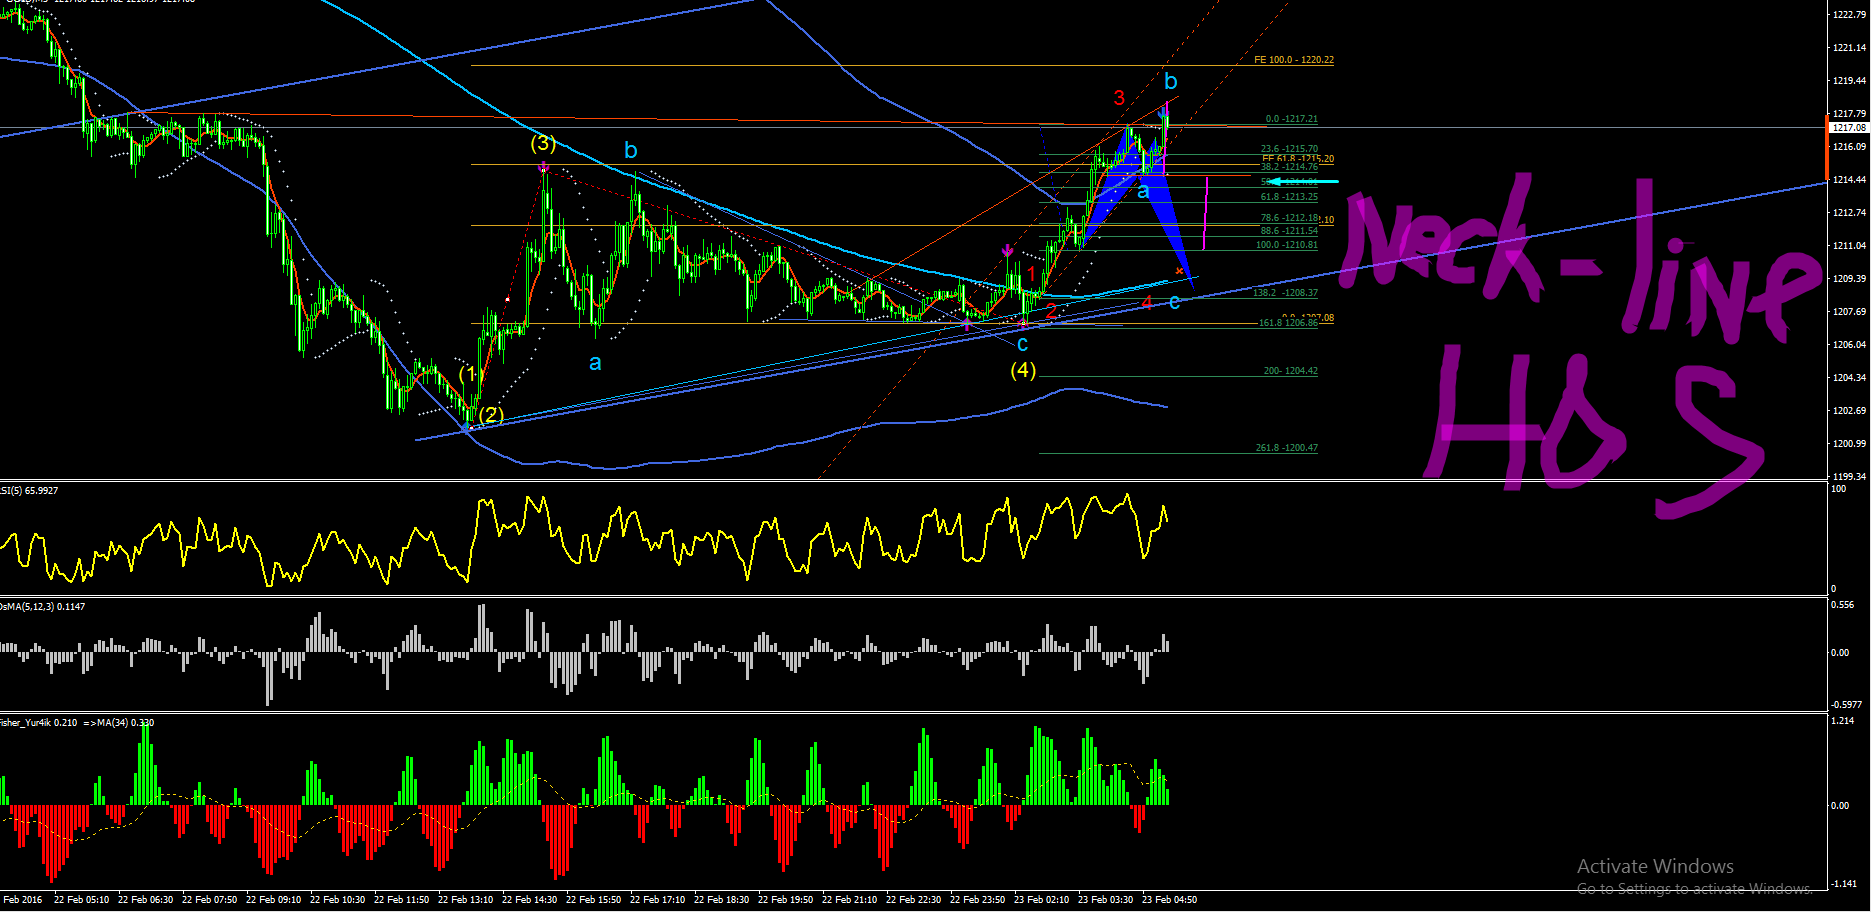
Task: Select the 200- 1204.42 Fibonacci level
Action: tap(1291, 371)
